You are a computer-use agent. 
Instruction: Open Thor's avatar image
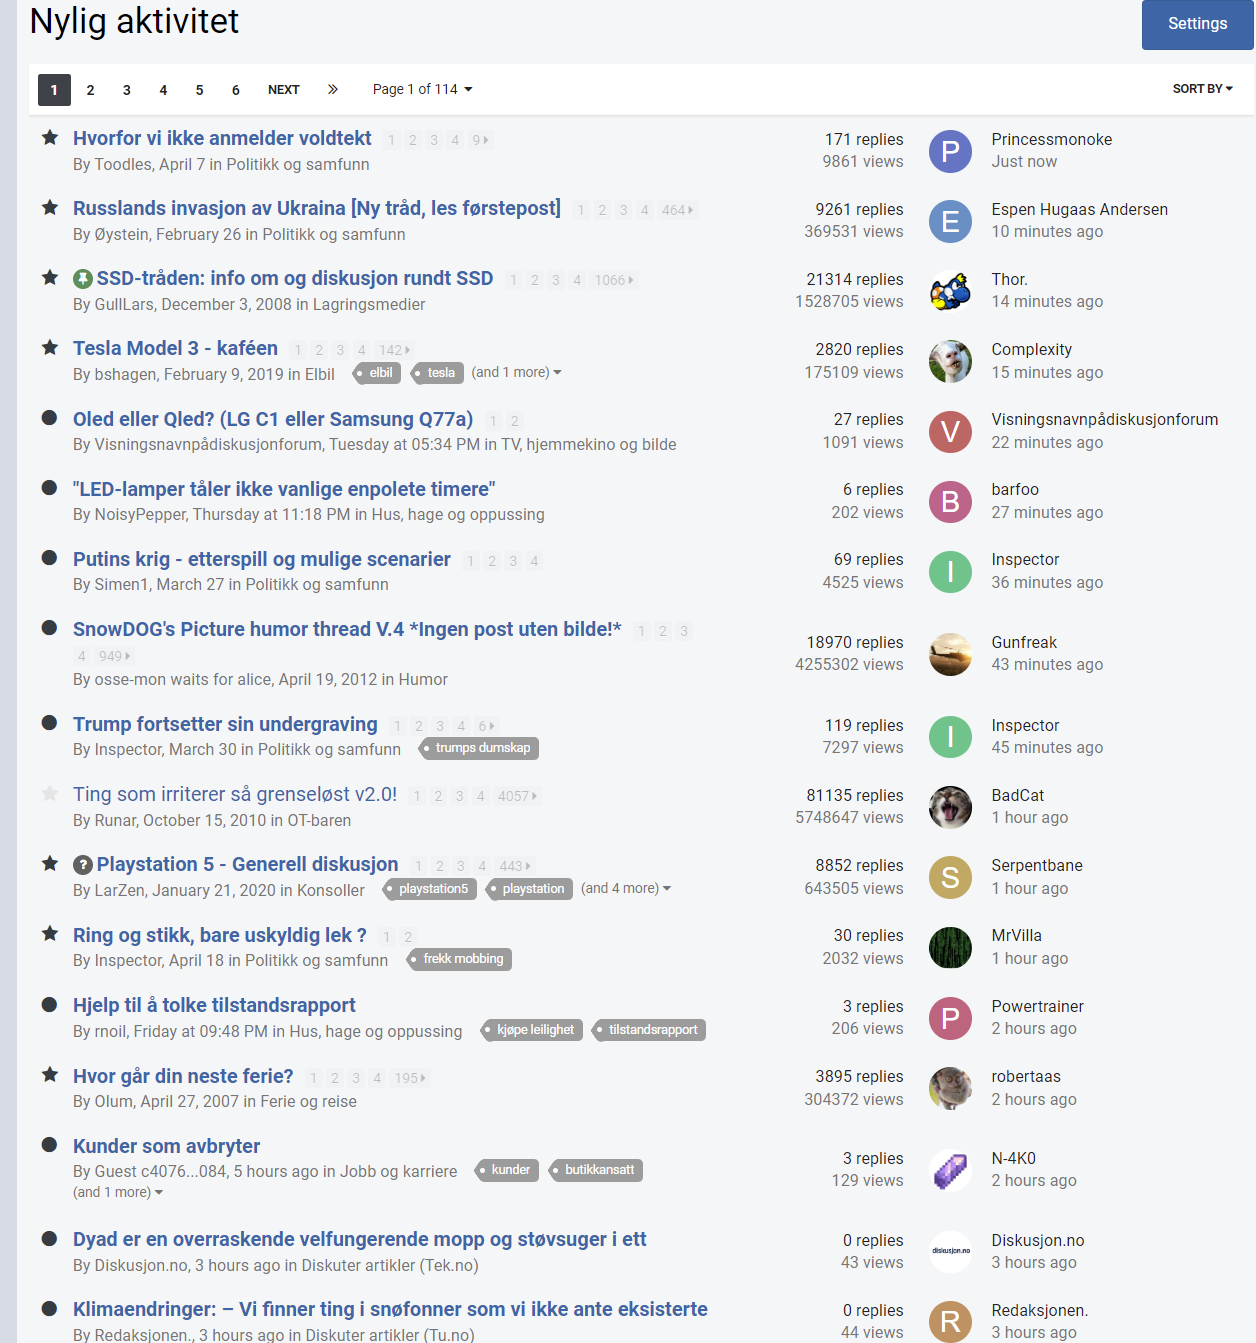950,291
